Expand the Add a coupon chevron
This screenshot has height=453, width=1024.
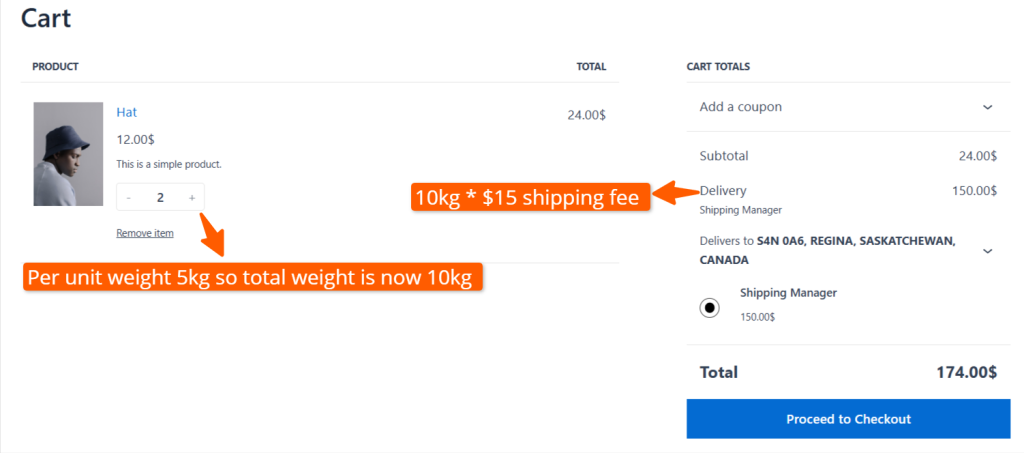click(987, 107)
